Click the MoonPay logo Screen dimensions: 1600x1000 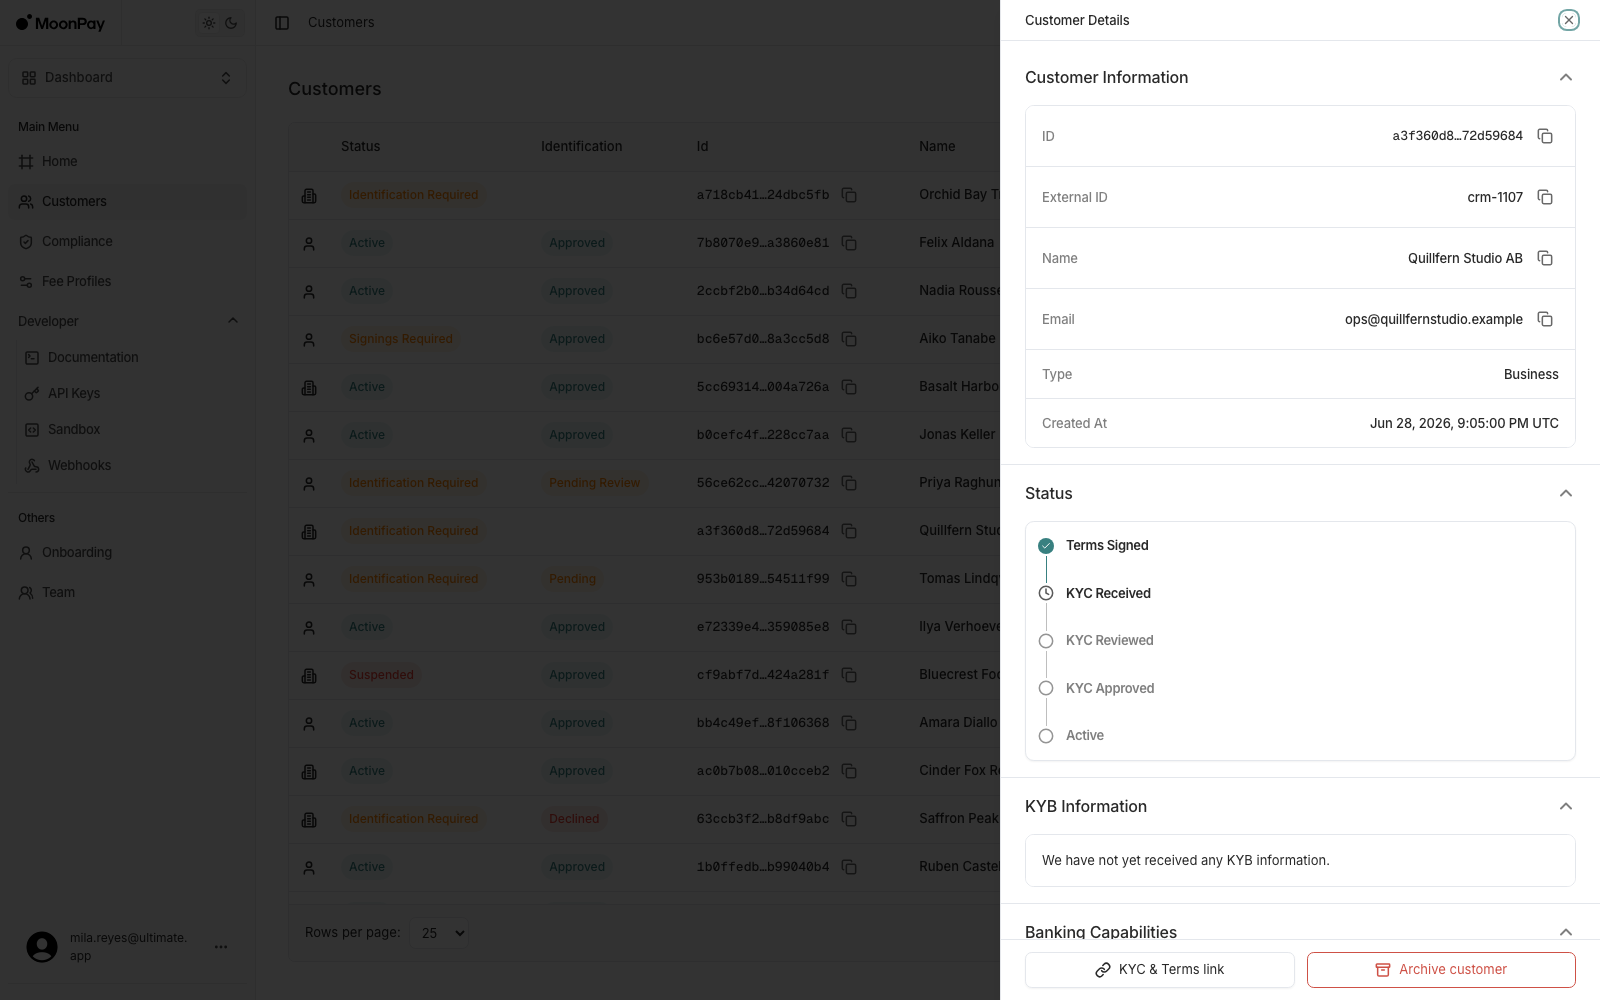(x=60, y=23)
